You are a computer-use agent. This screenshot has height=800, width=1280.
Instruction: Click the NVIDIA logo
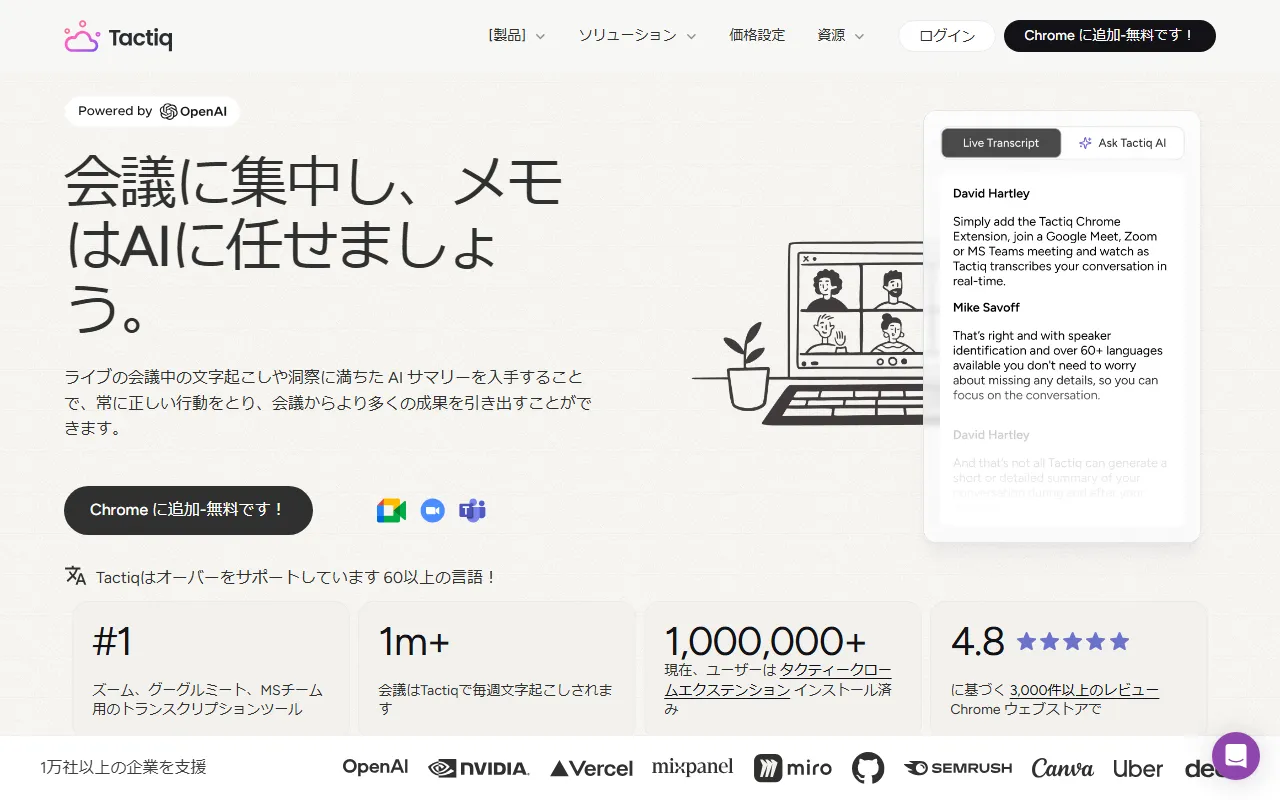coord(478,768)
